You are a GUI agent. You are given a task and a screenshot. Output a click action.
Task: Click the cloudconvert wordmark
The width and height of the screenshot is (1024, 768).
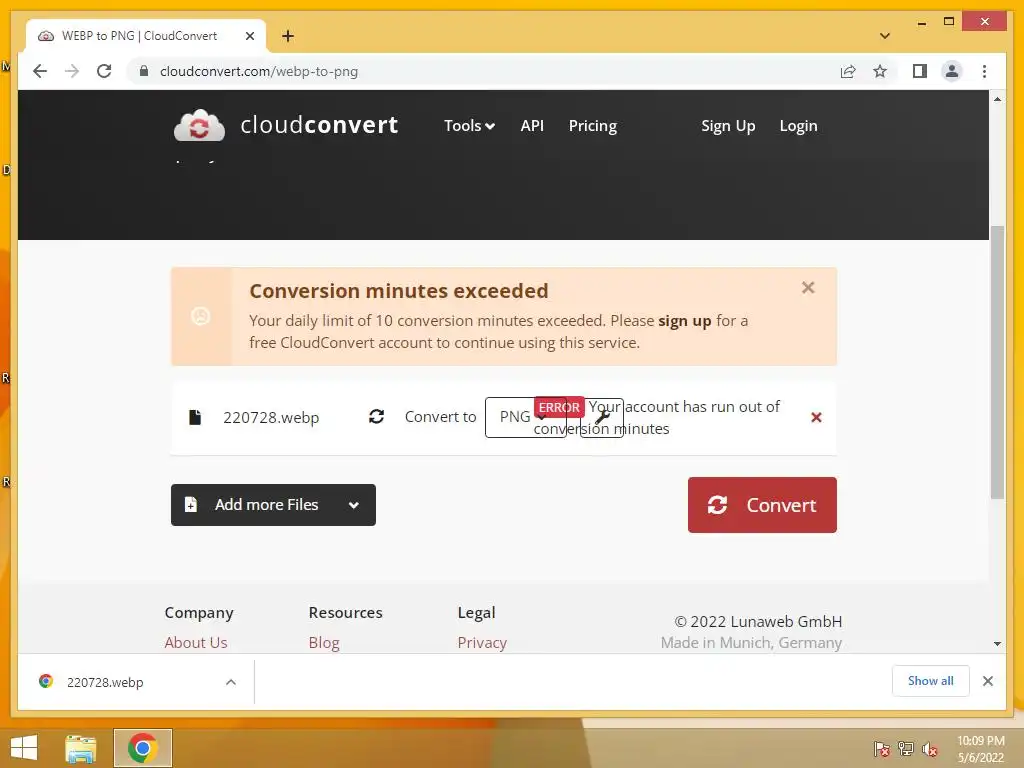coord(319,125)
